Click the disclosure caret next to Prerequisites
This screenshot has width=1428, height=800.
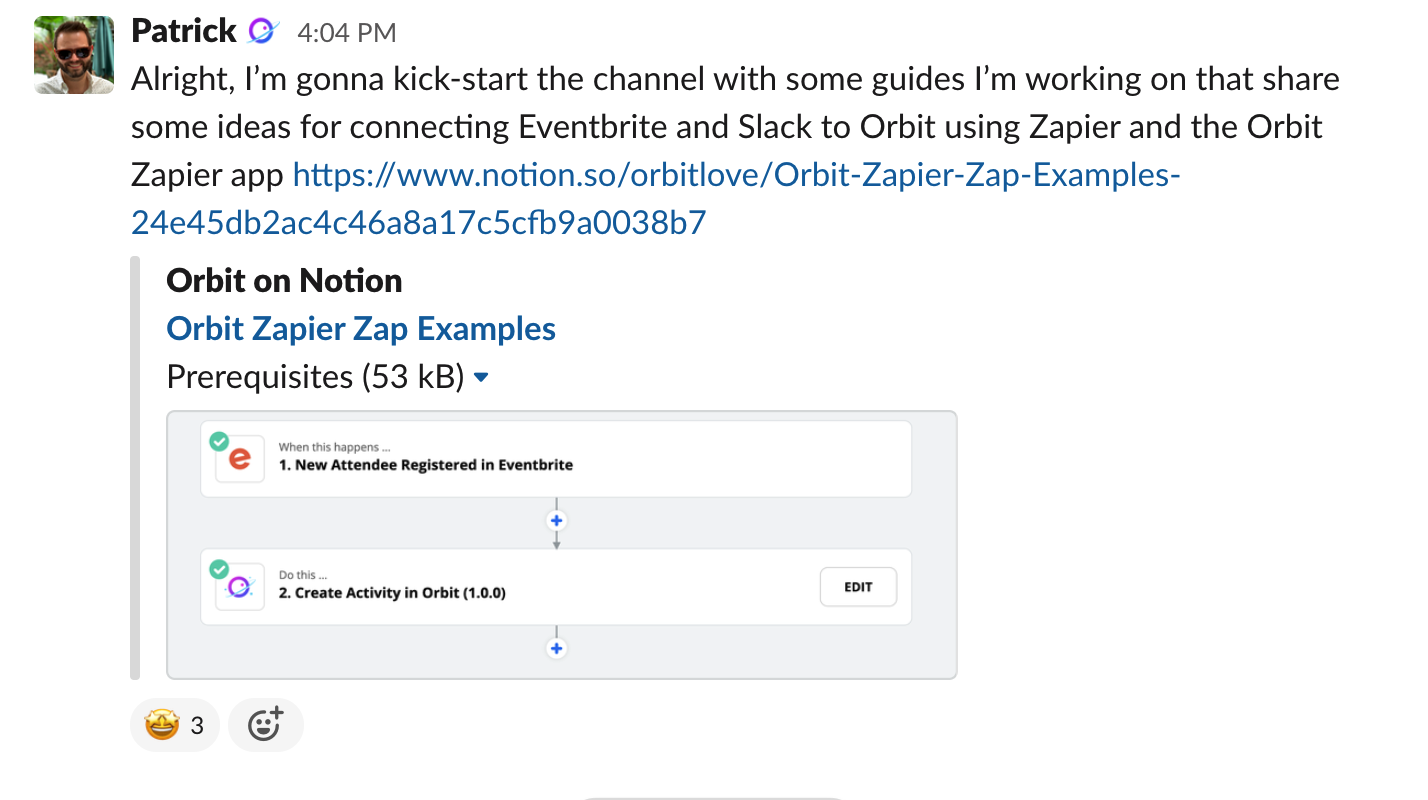(480, 377)
